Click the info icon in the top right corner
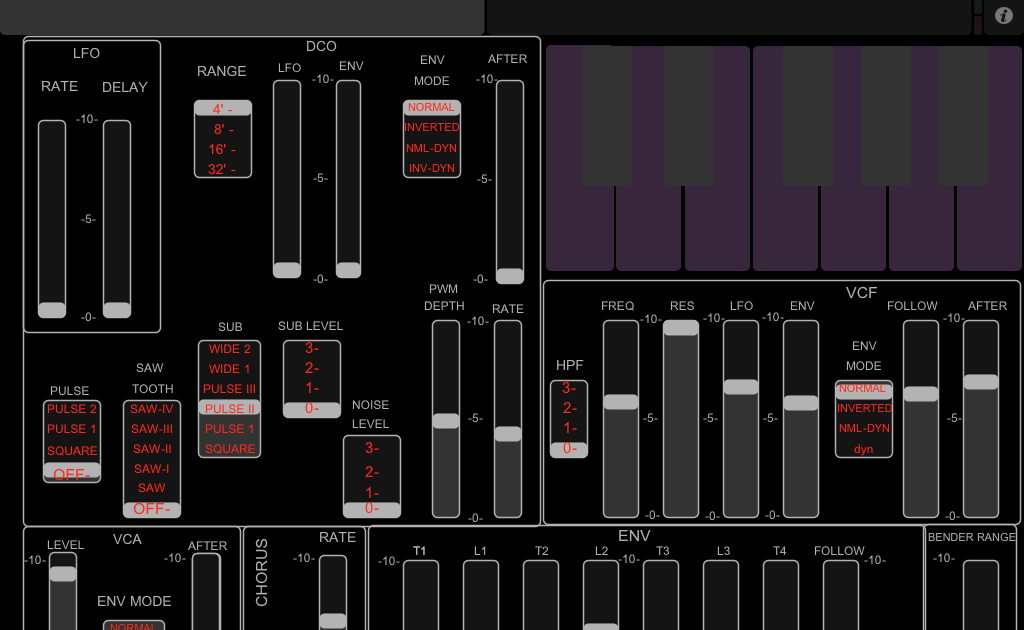 [x=1003, y=16]
